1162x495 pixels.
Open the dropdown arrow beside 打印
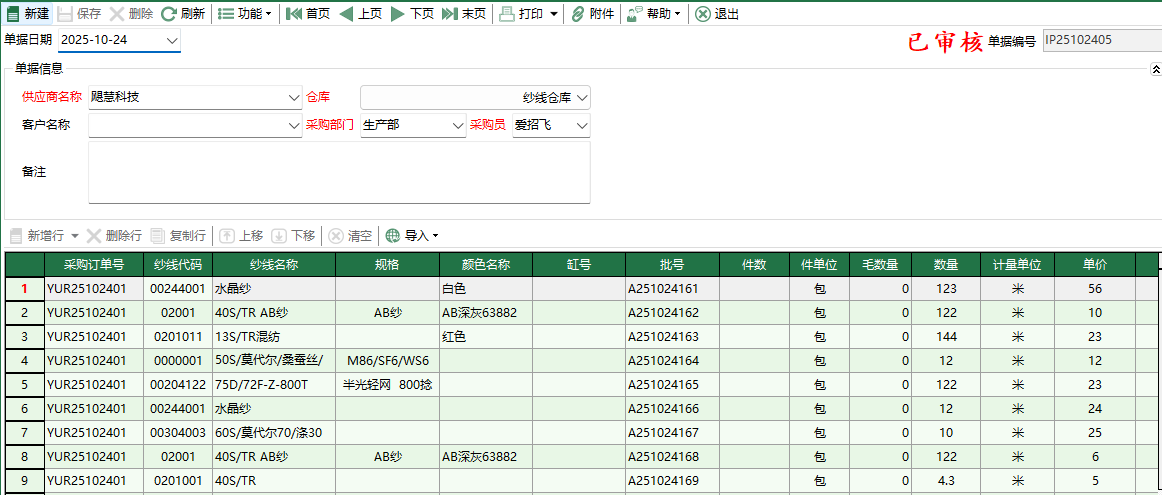[554, 14]
